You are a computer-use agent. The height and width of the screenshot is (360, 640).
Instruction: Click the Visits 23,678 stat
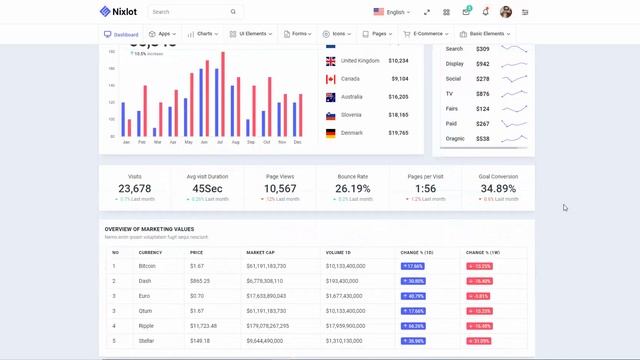tap(135, 188)
